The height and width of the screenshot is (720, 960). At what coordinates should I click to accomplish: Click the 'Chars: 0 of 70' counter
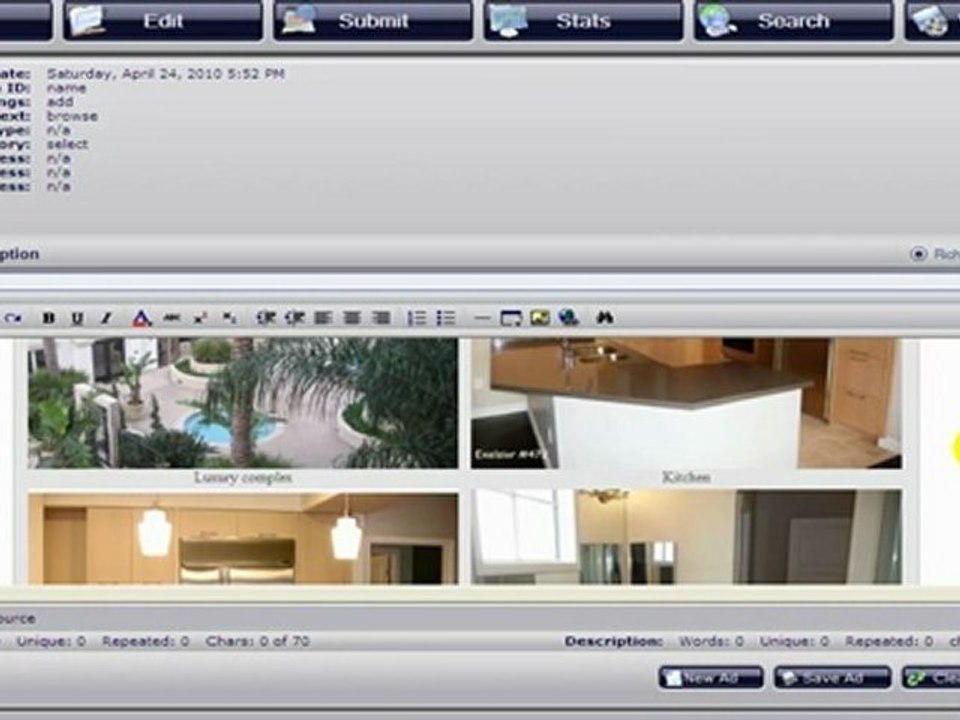pyautogui.click(x=258, y=641)
